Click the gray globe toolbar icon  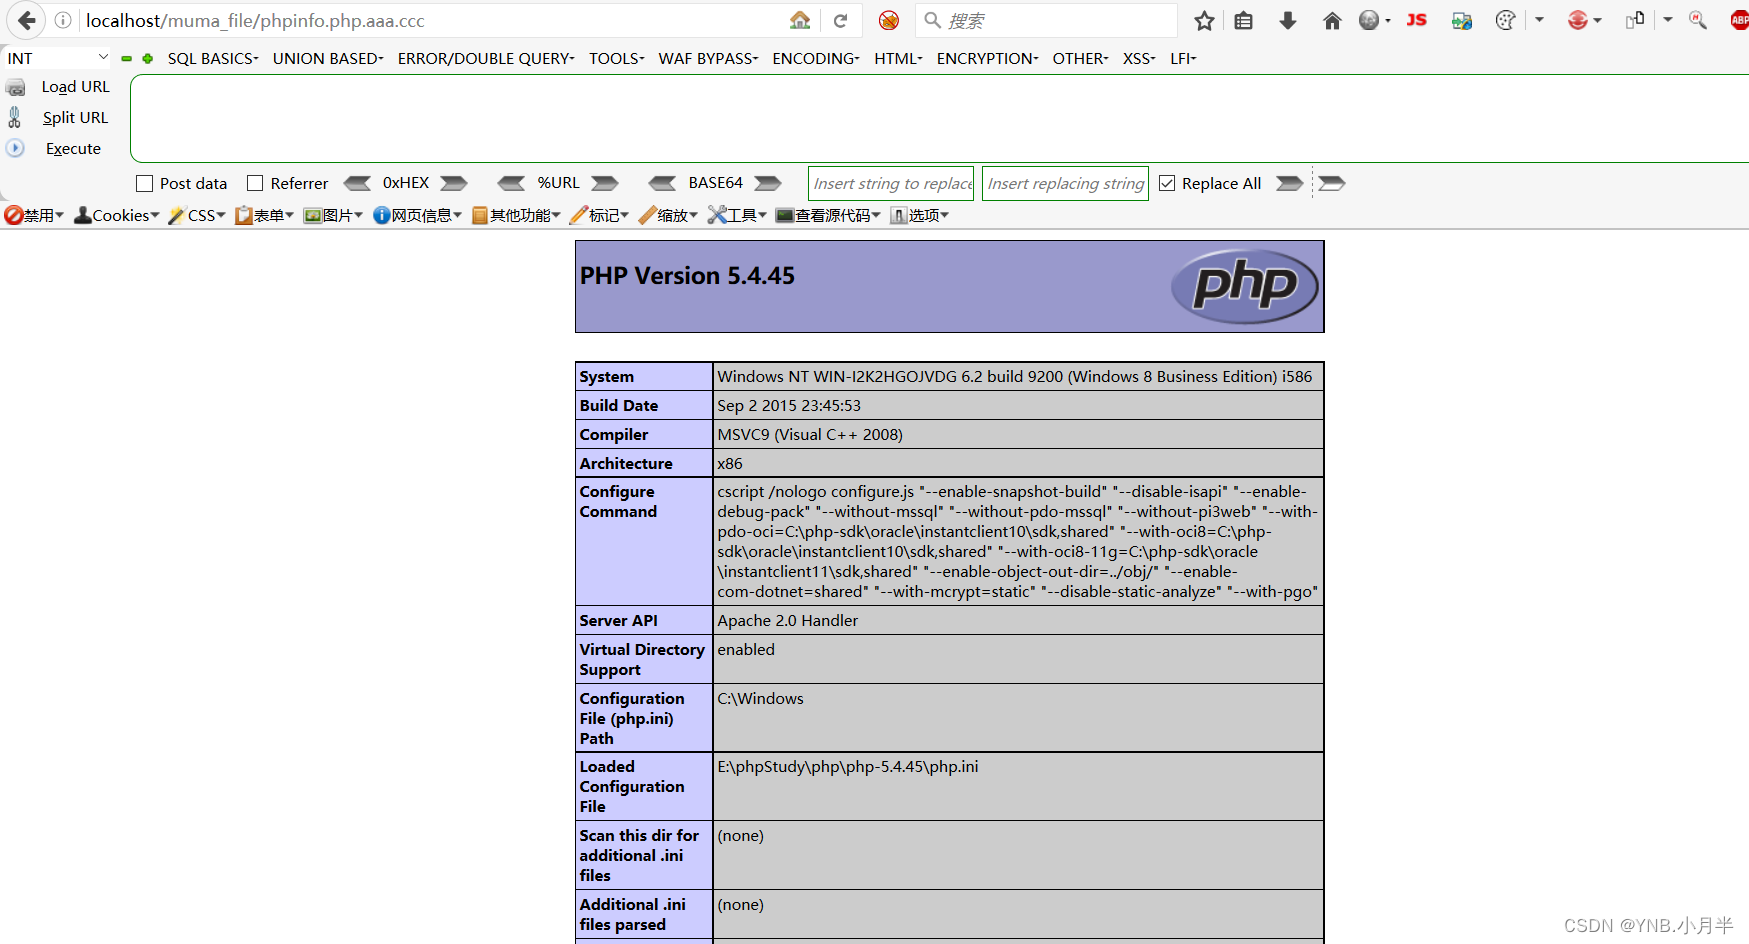click(1369, 20)
